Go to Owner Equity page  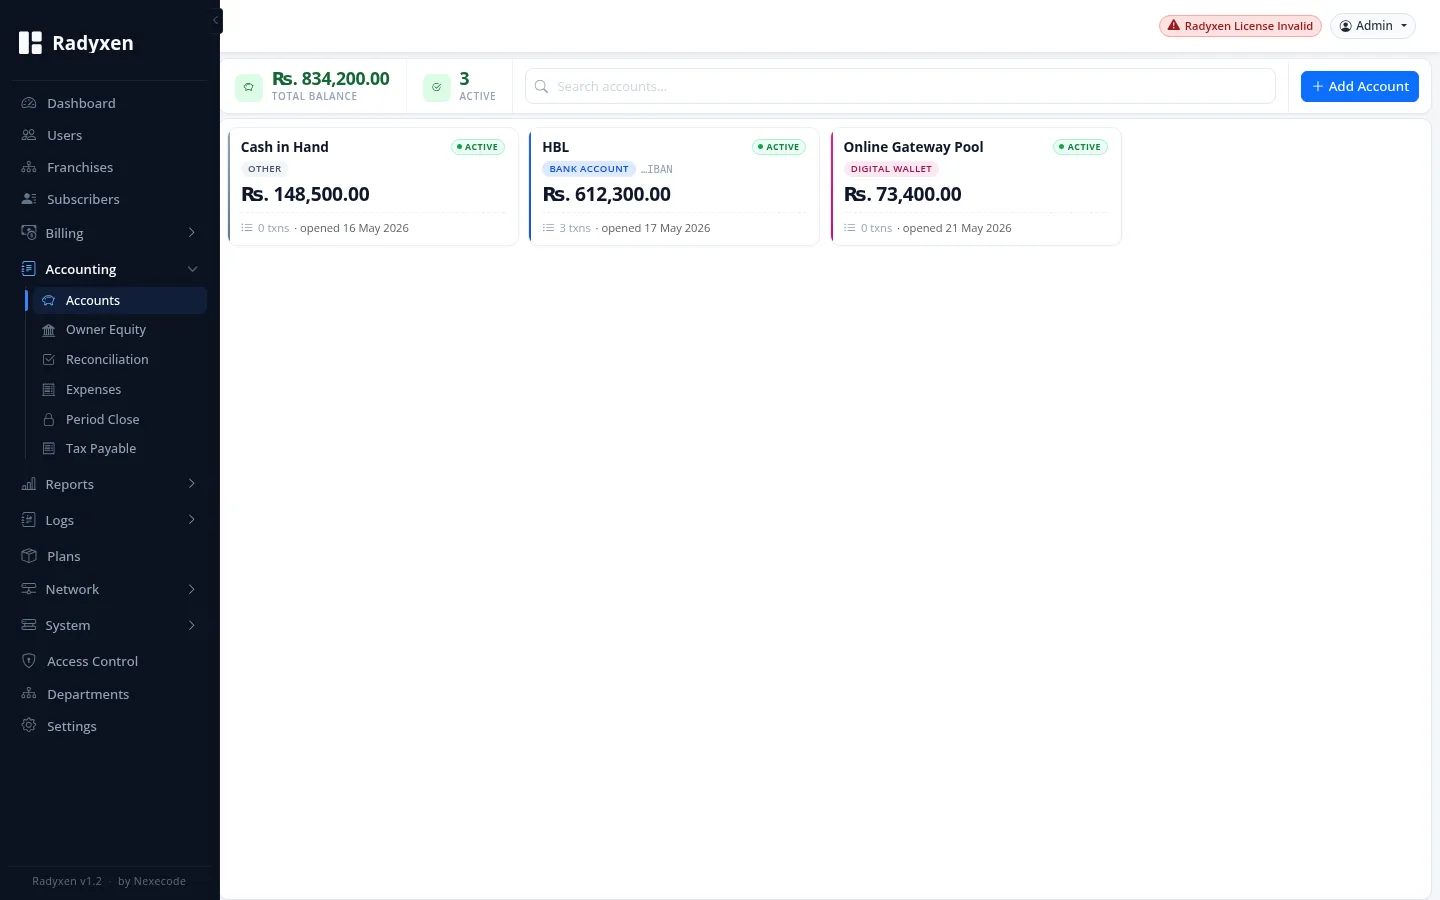point(120,330)
